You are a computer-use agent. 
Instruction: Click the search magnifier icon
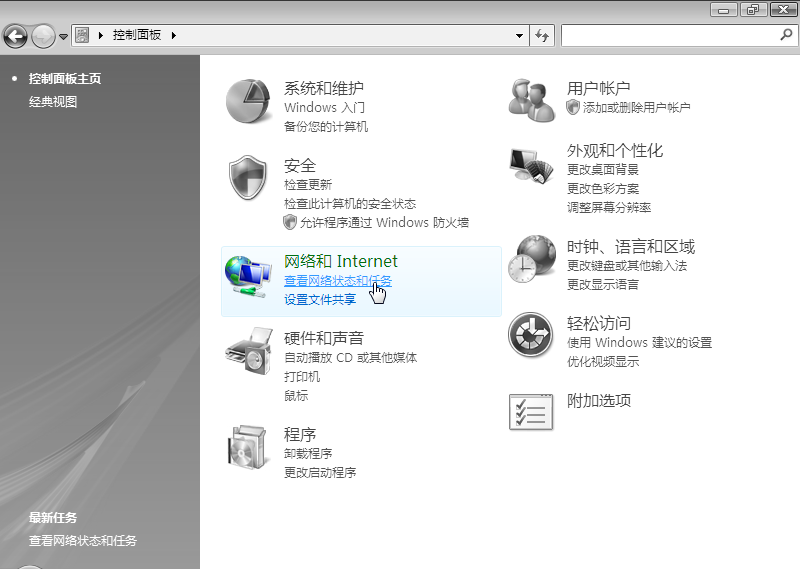point(786,35)
